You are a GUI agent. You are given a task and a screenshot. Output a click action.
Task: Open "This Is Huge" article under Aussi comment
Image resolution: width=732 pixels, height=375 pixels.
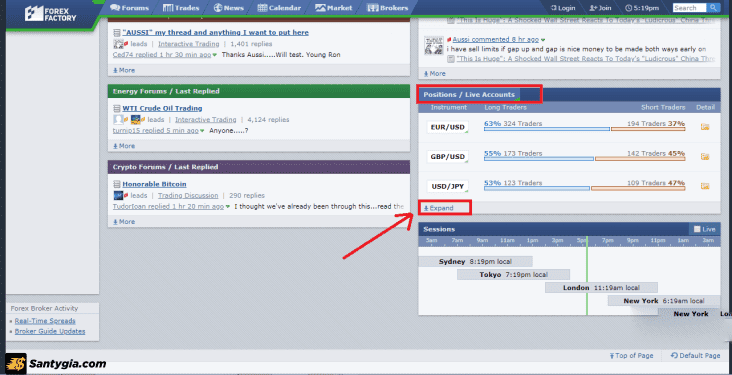pos(586,59)
